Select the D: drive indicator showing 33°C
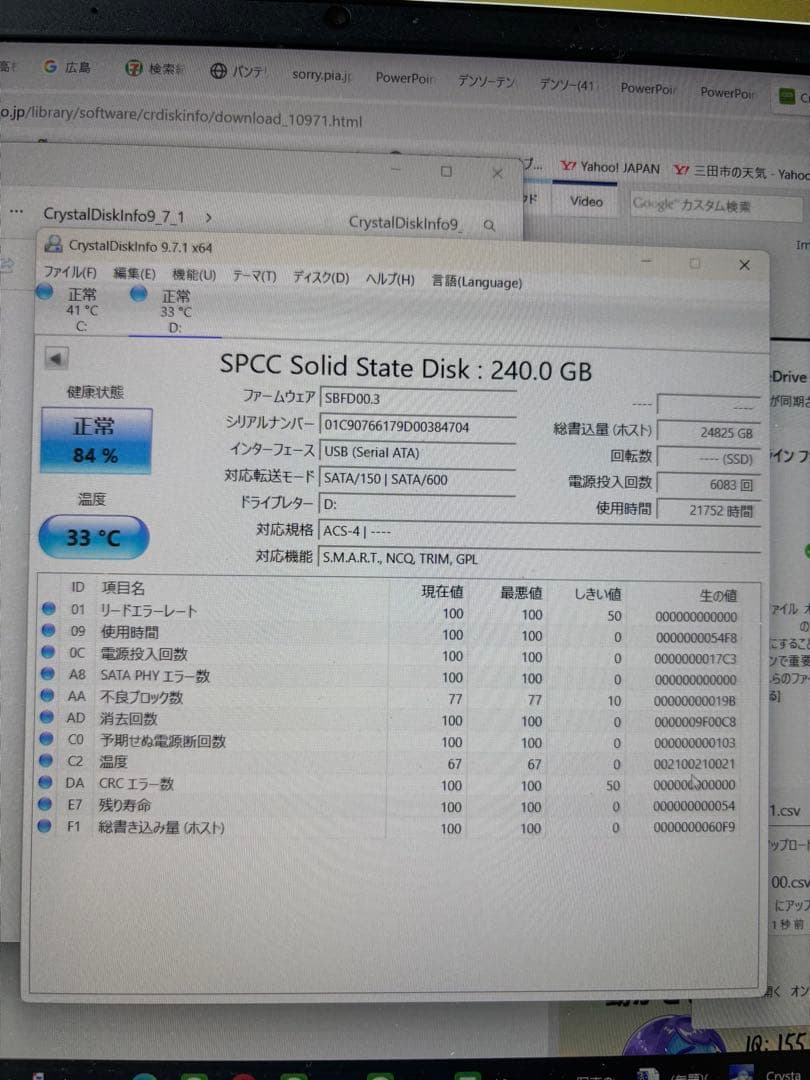The width and height of the screenshot is (810, 1080). pyautogui.click(x=138, y=294)
